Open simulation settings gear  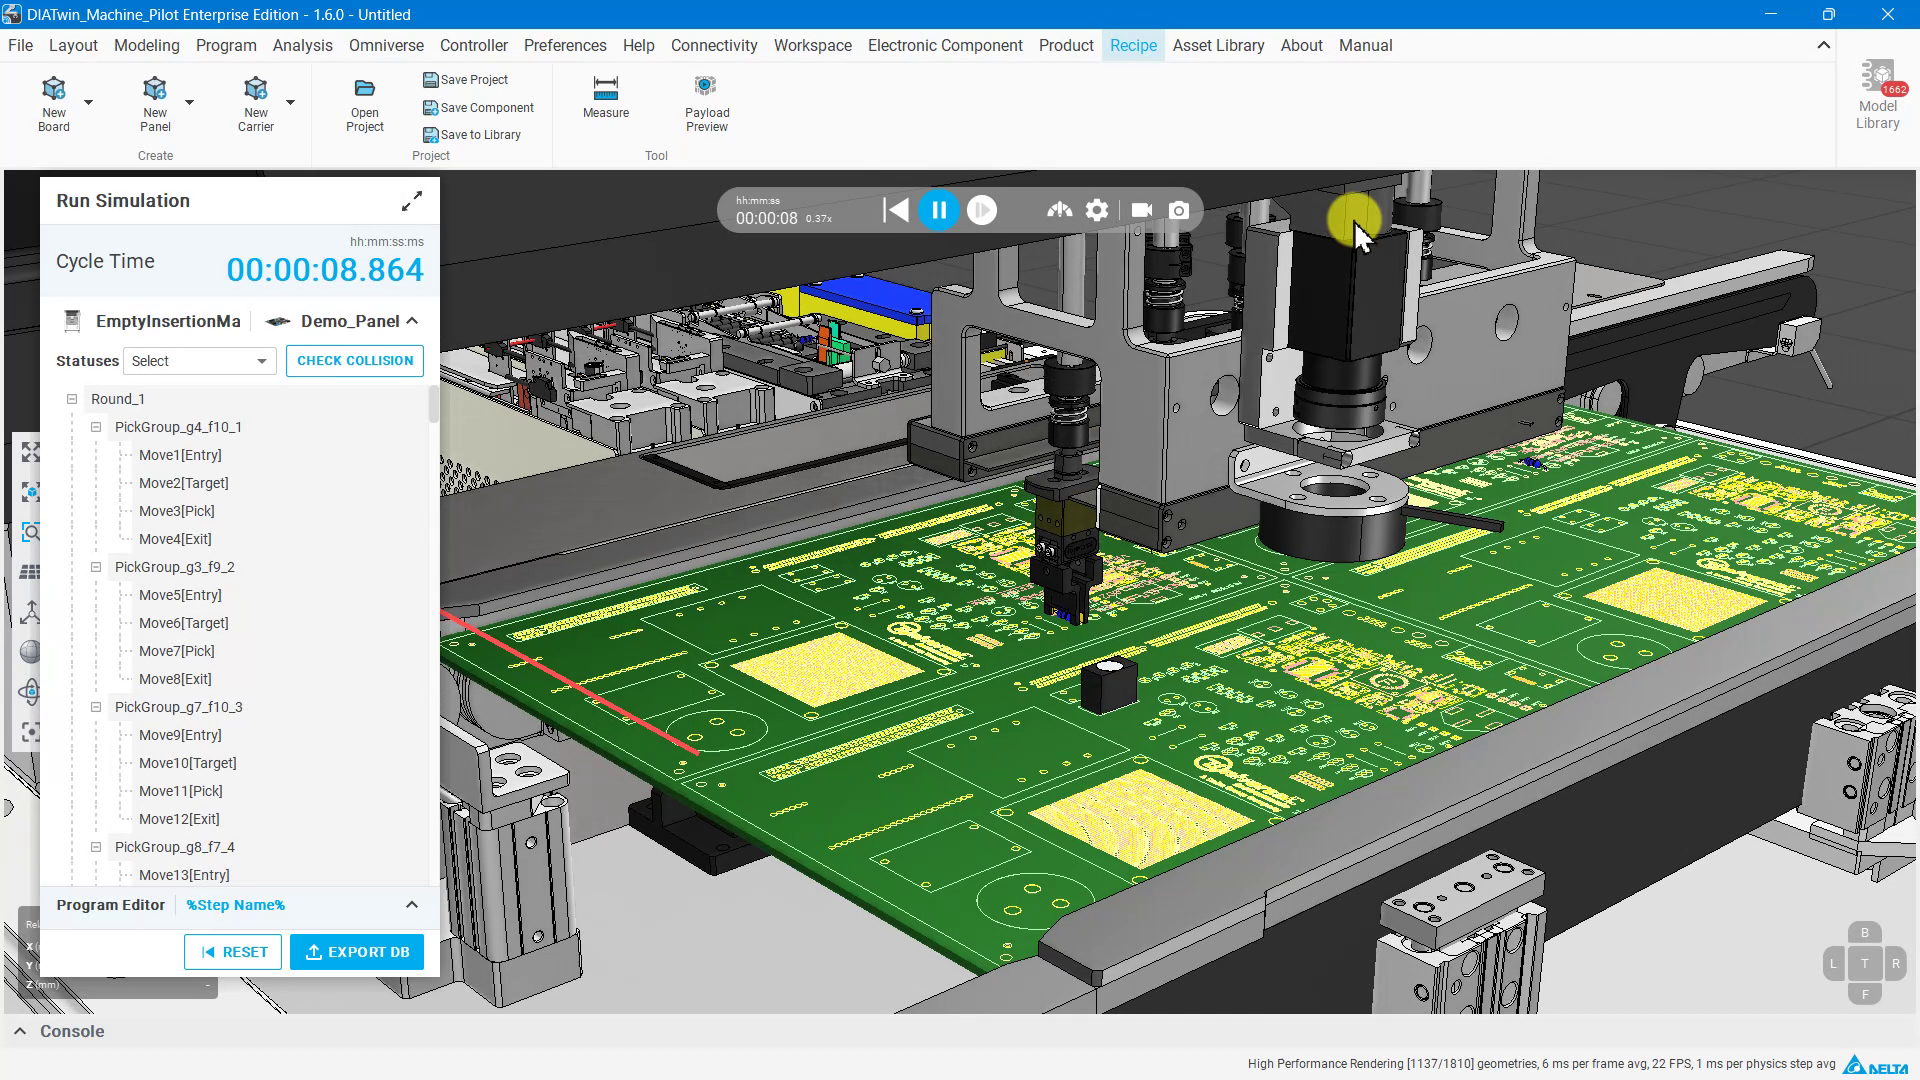point(1097,210)
